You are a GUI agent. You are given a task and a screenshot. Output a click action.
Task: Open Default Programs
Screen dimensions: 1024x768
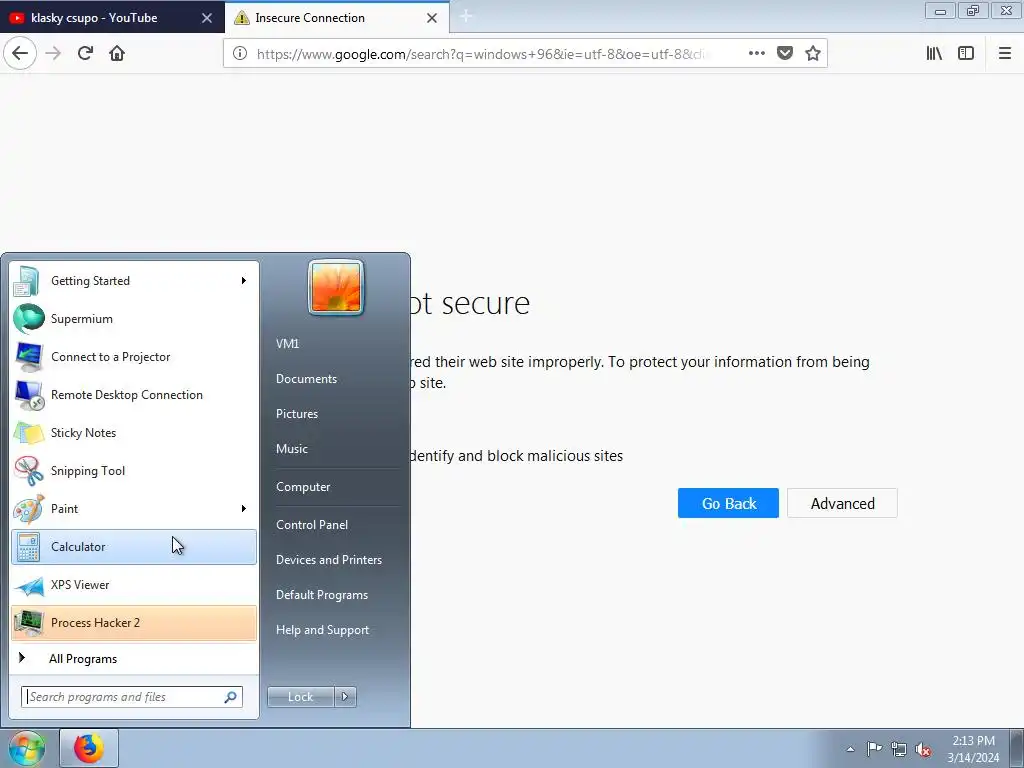[x=321, y=595]
